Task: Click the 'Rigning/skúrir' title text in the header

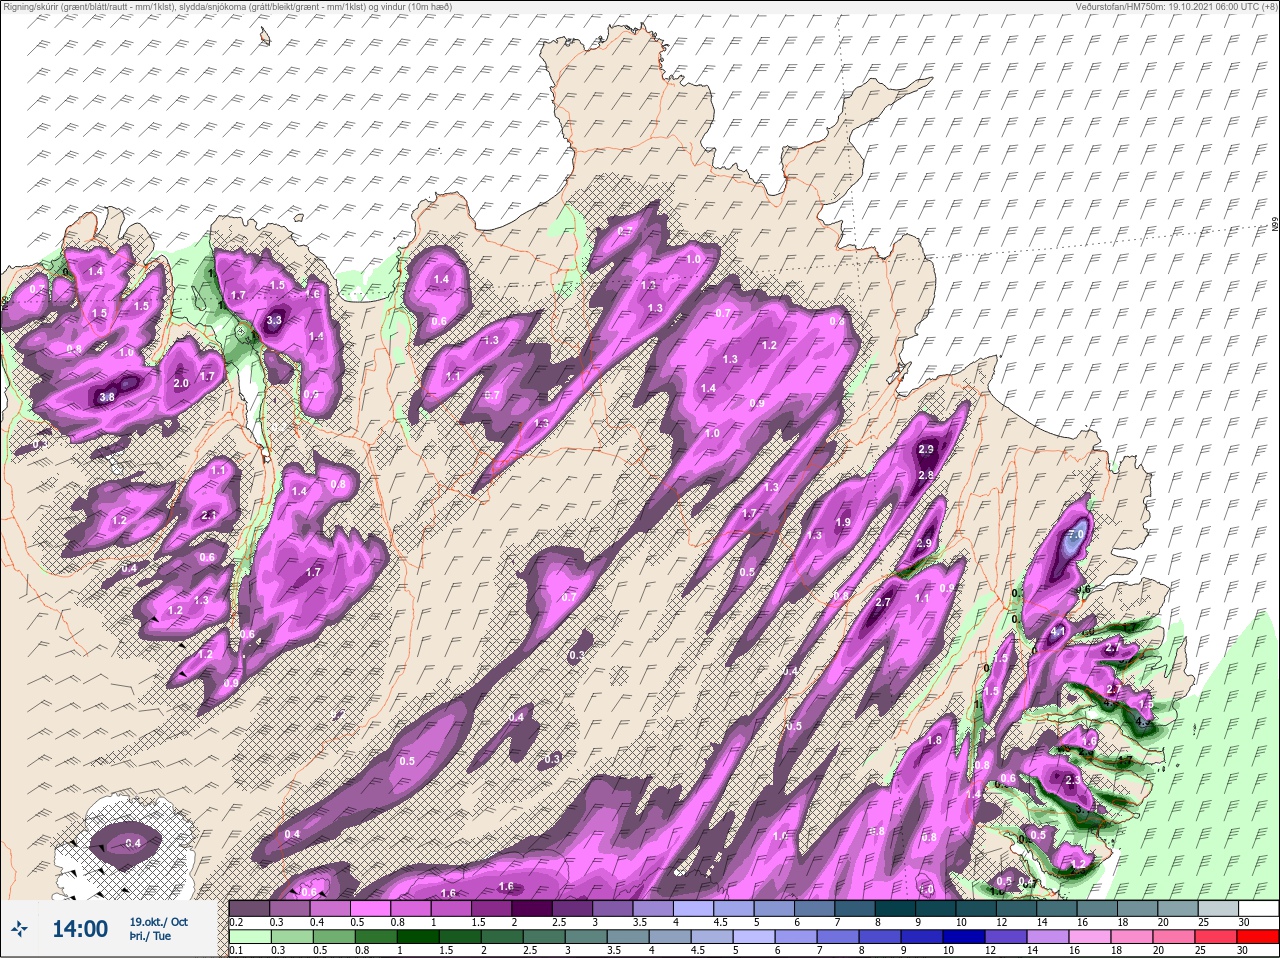Action: coord(34,6)
